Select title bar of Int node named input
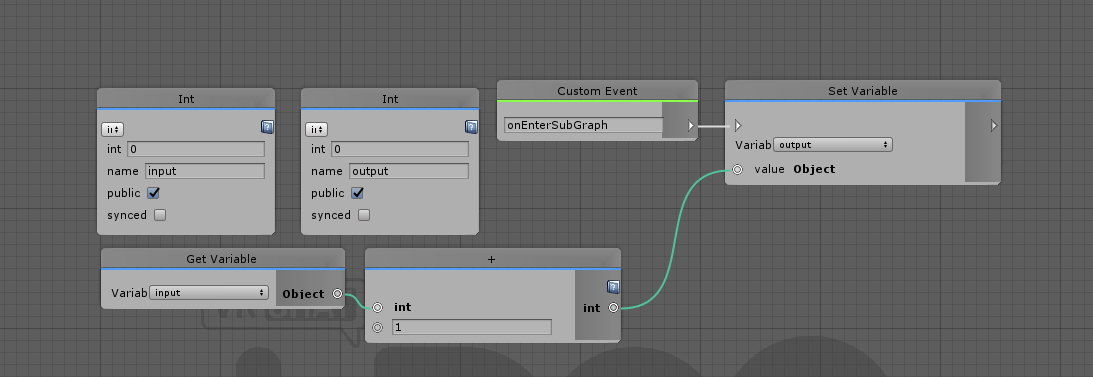Screen dimensions: 1093x377 [186, 99]
